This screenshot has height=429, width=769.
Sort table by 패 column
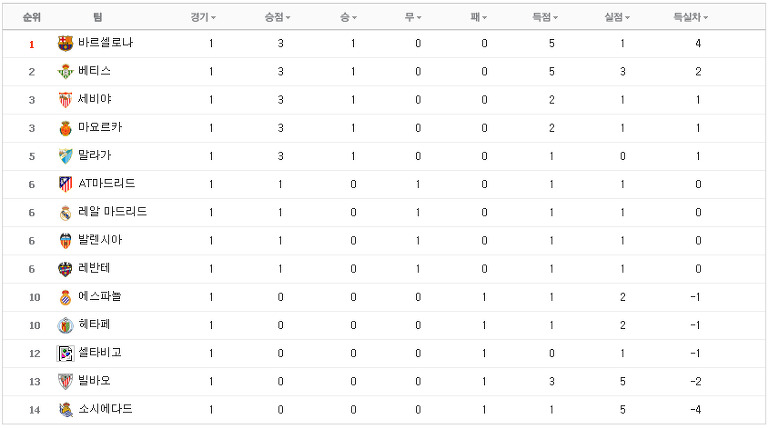point(479,18)
